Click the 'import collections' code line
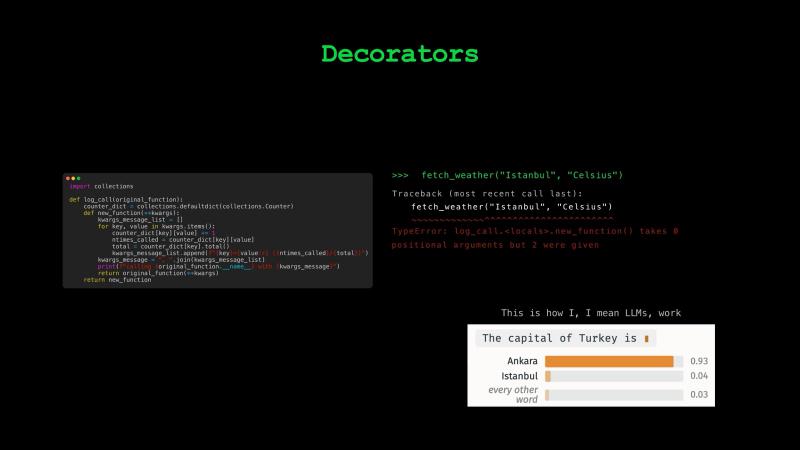The height and width of the screenshot is (450, 800). [x=101, y=186]
